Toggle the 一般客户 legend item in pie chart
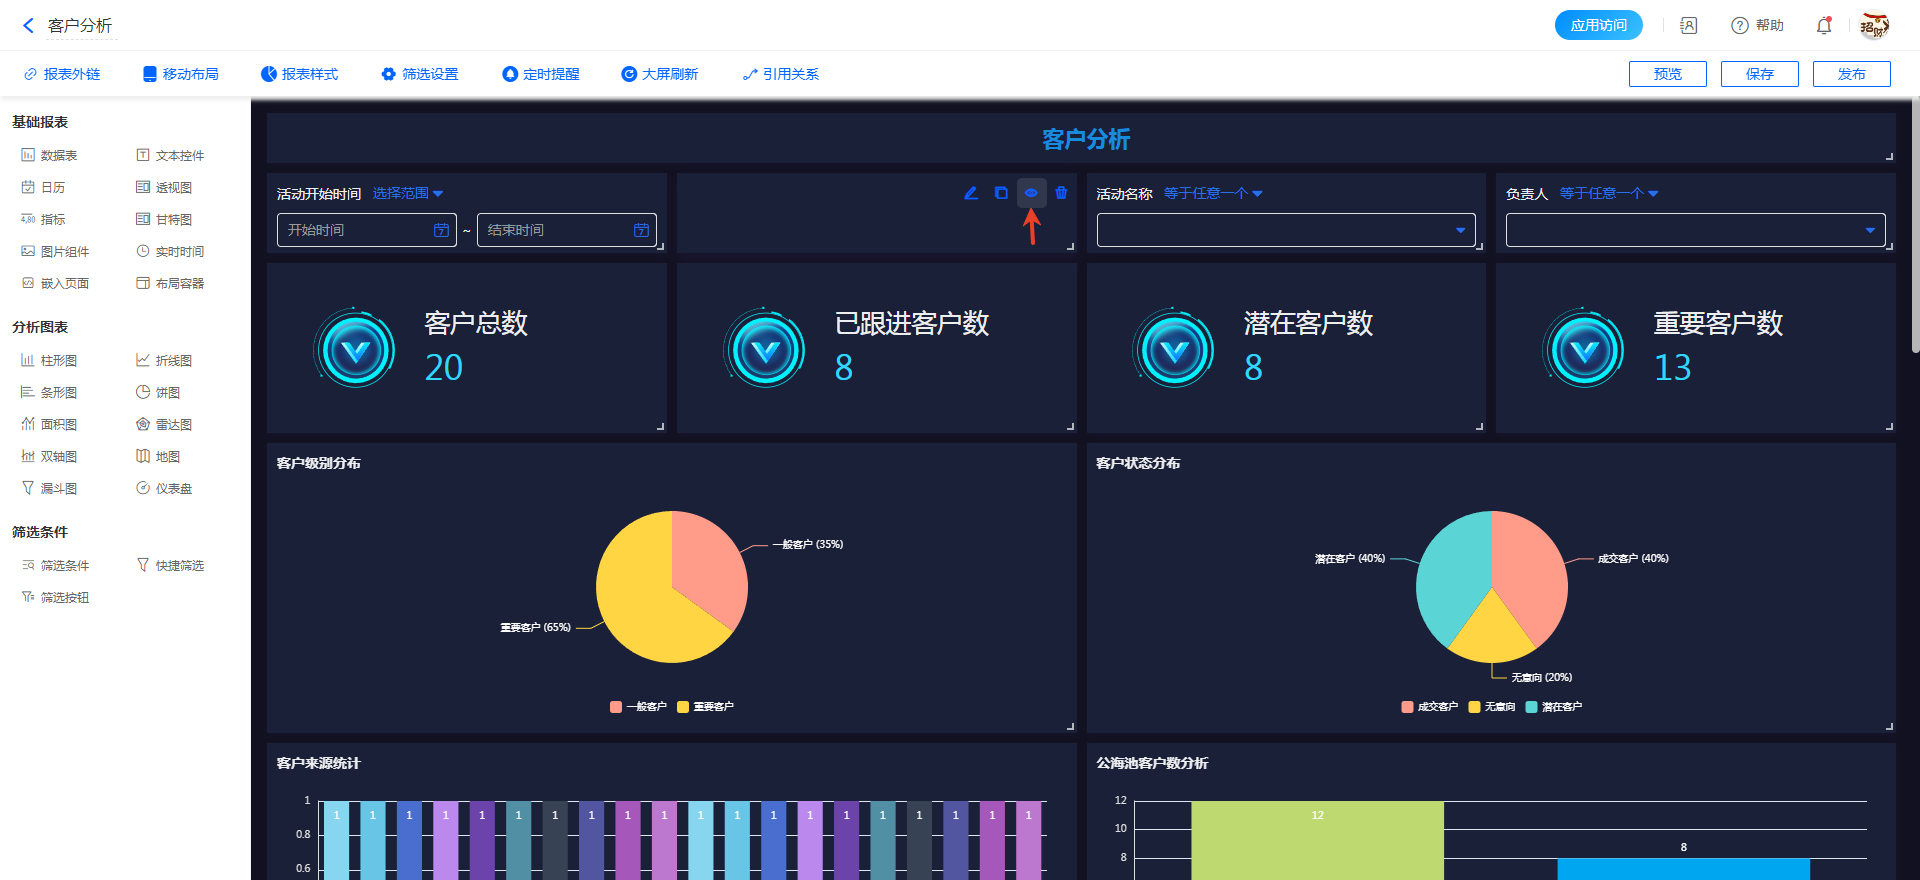Screen dimensions: 1920x880 (x=639, y=707)
